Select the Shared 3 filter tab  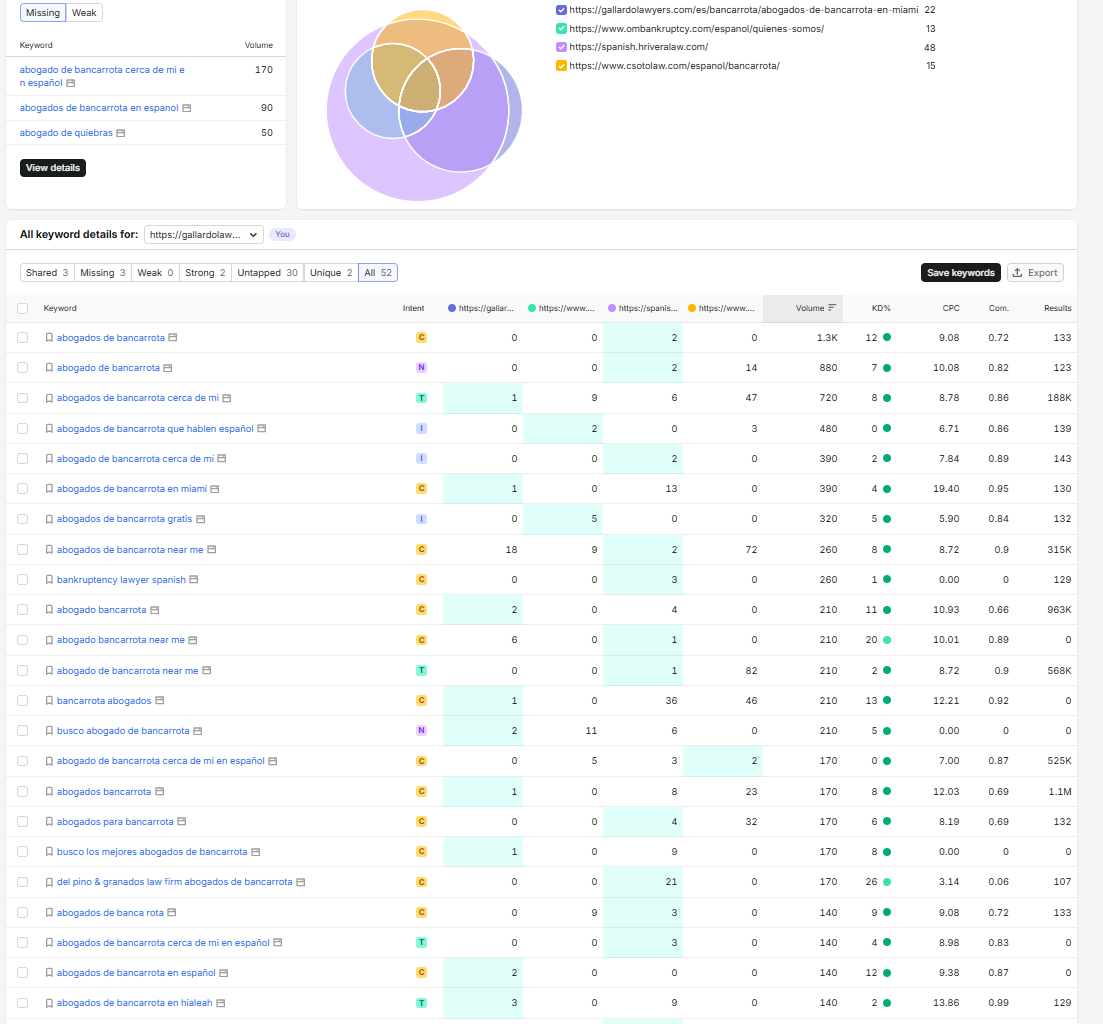[47, 273]
